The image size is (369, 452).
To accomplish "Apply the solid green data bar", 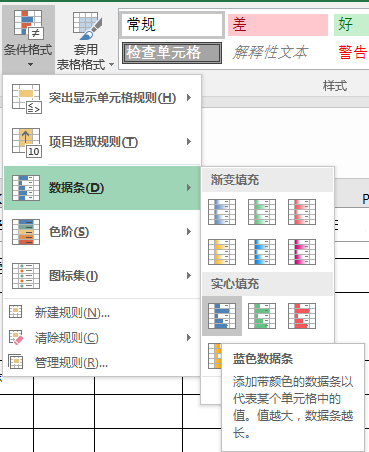I will coord(262,316).
